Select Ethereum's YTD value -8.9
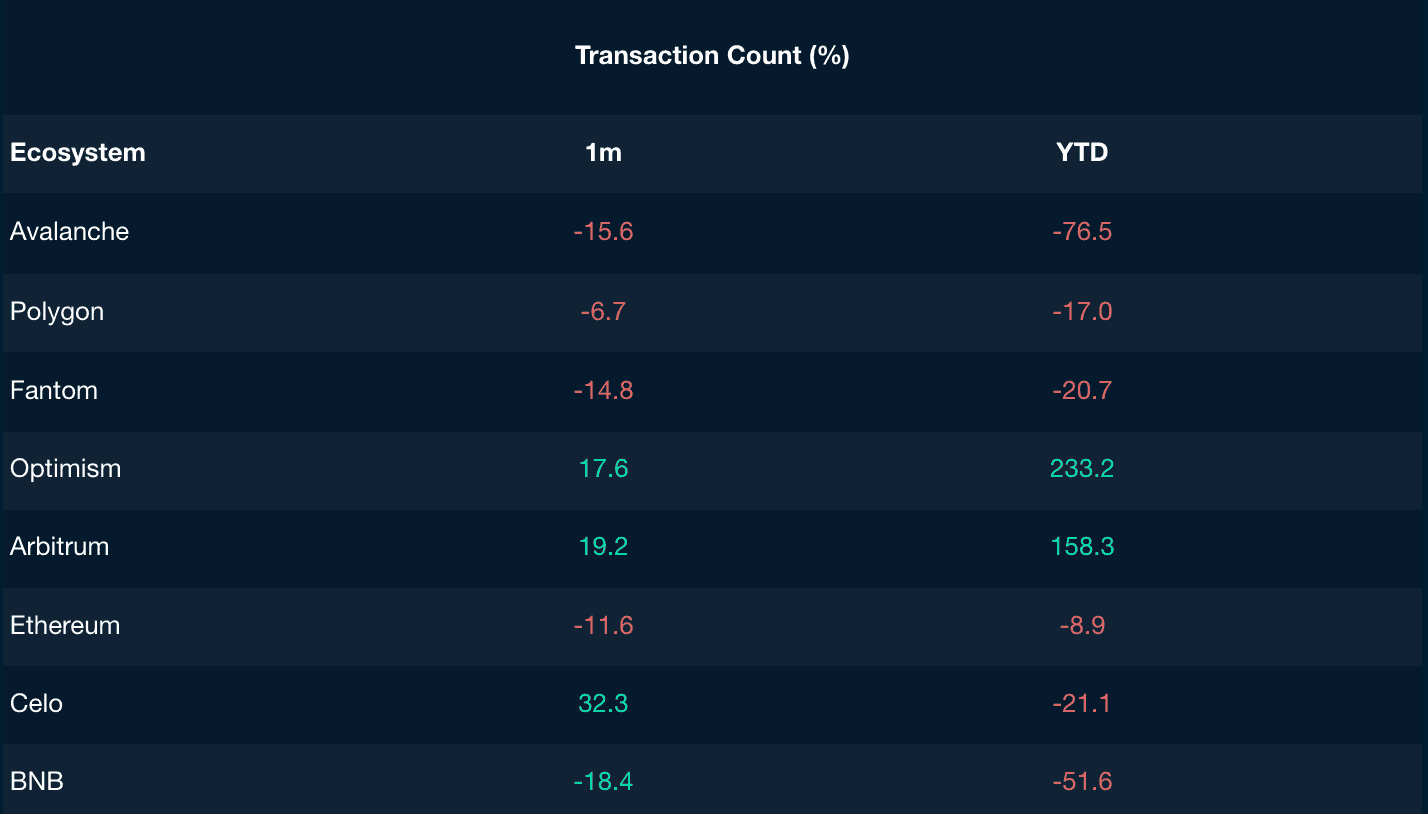1428x814 pixels. (1082, 625)
